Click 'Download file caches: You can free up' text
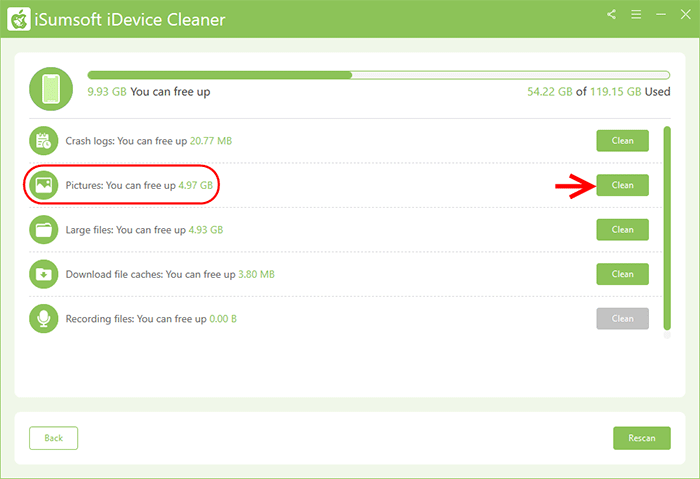Screen dimensions: 700x479 (x=150, y=274)
